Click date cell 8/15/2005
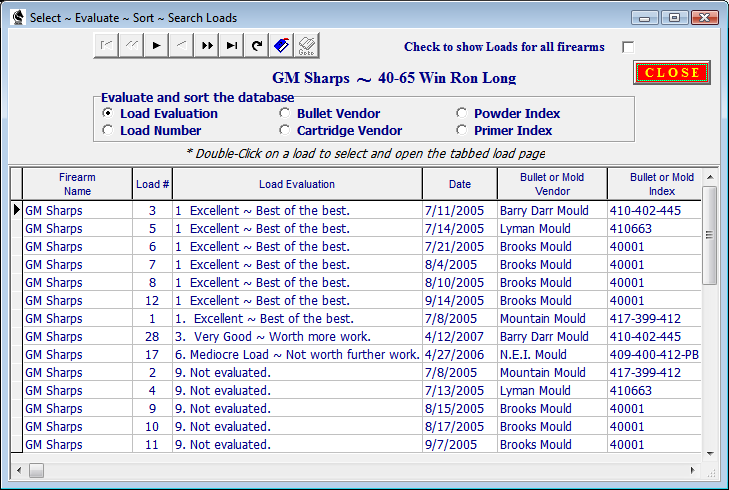Viewport: 729px width, 490px height. tap(460, 408)
